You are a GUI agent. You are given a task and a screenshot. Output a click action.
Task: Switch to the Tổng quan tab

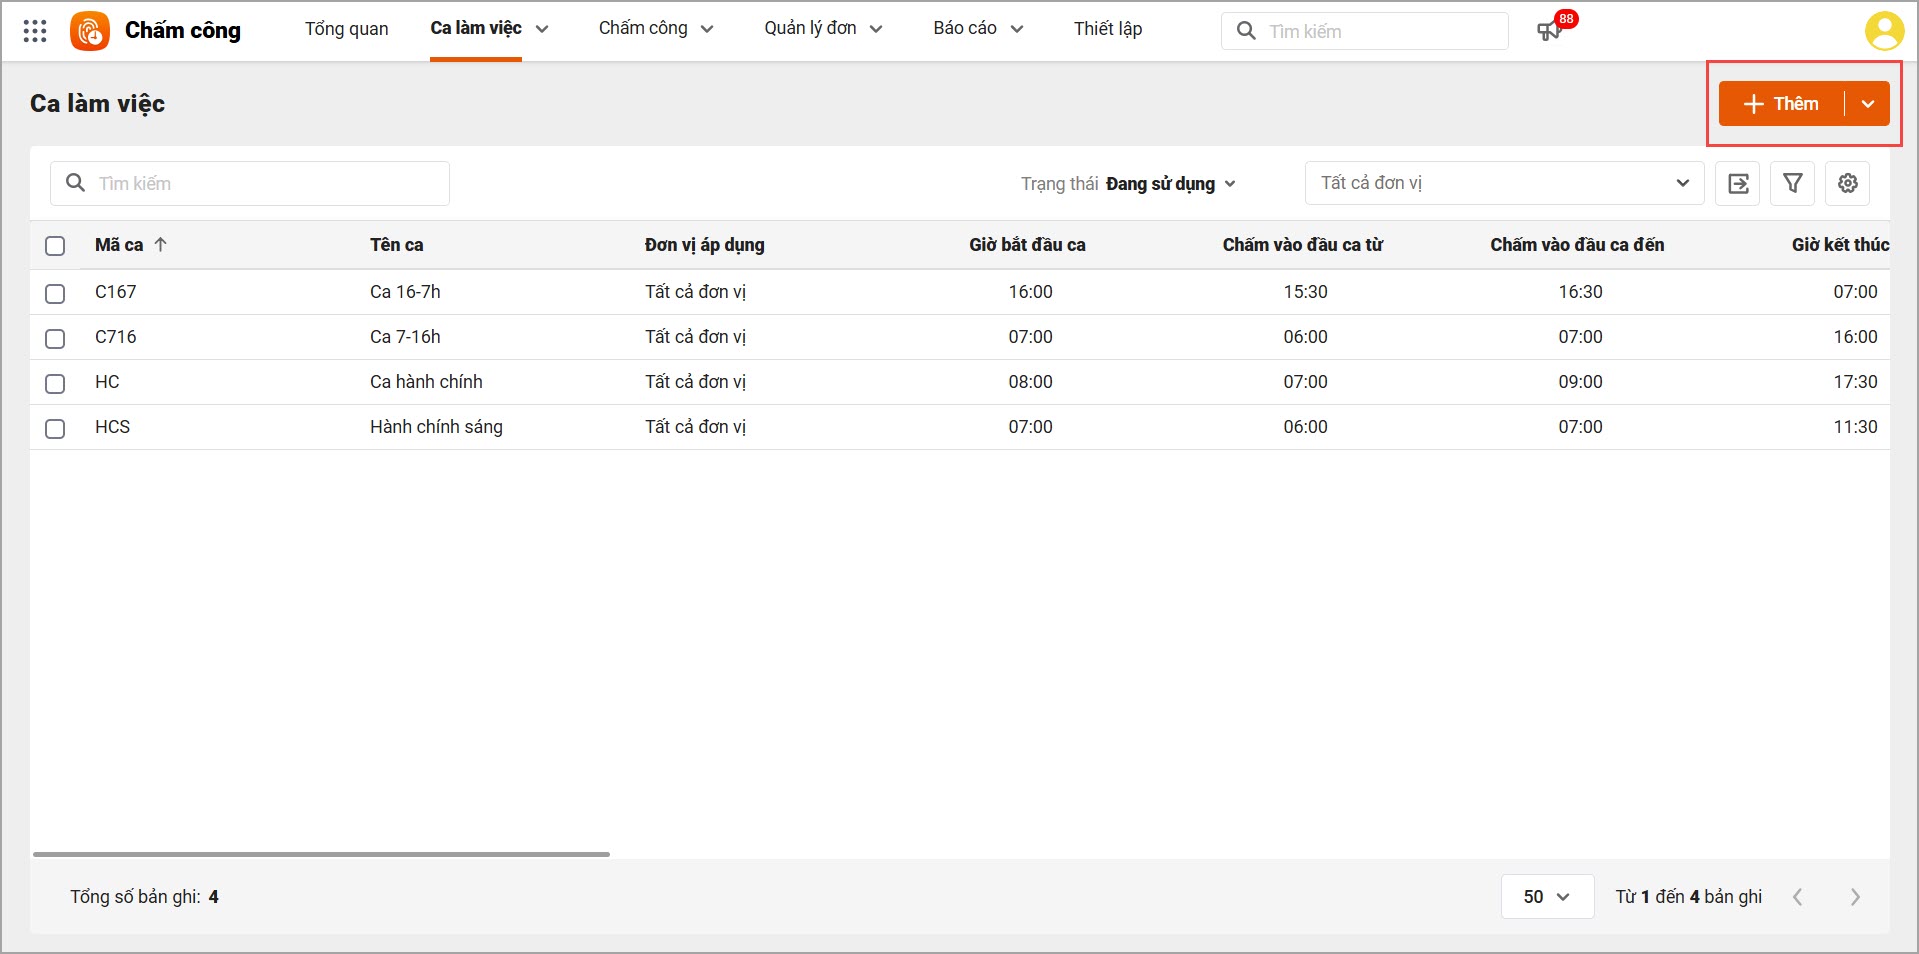346,29
